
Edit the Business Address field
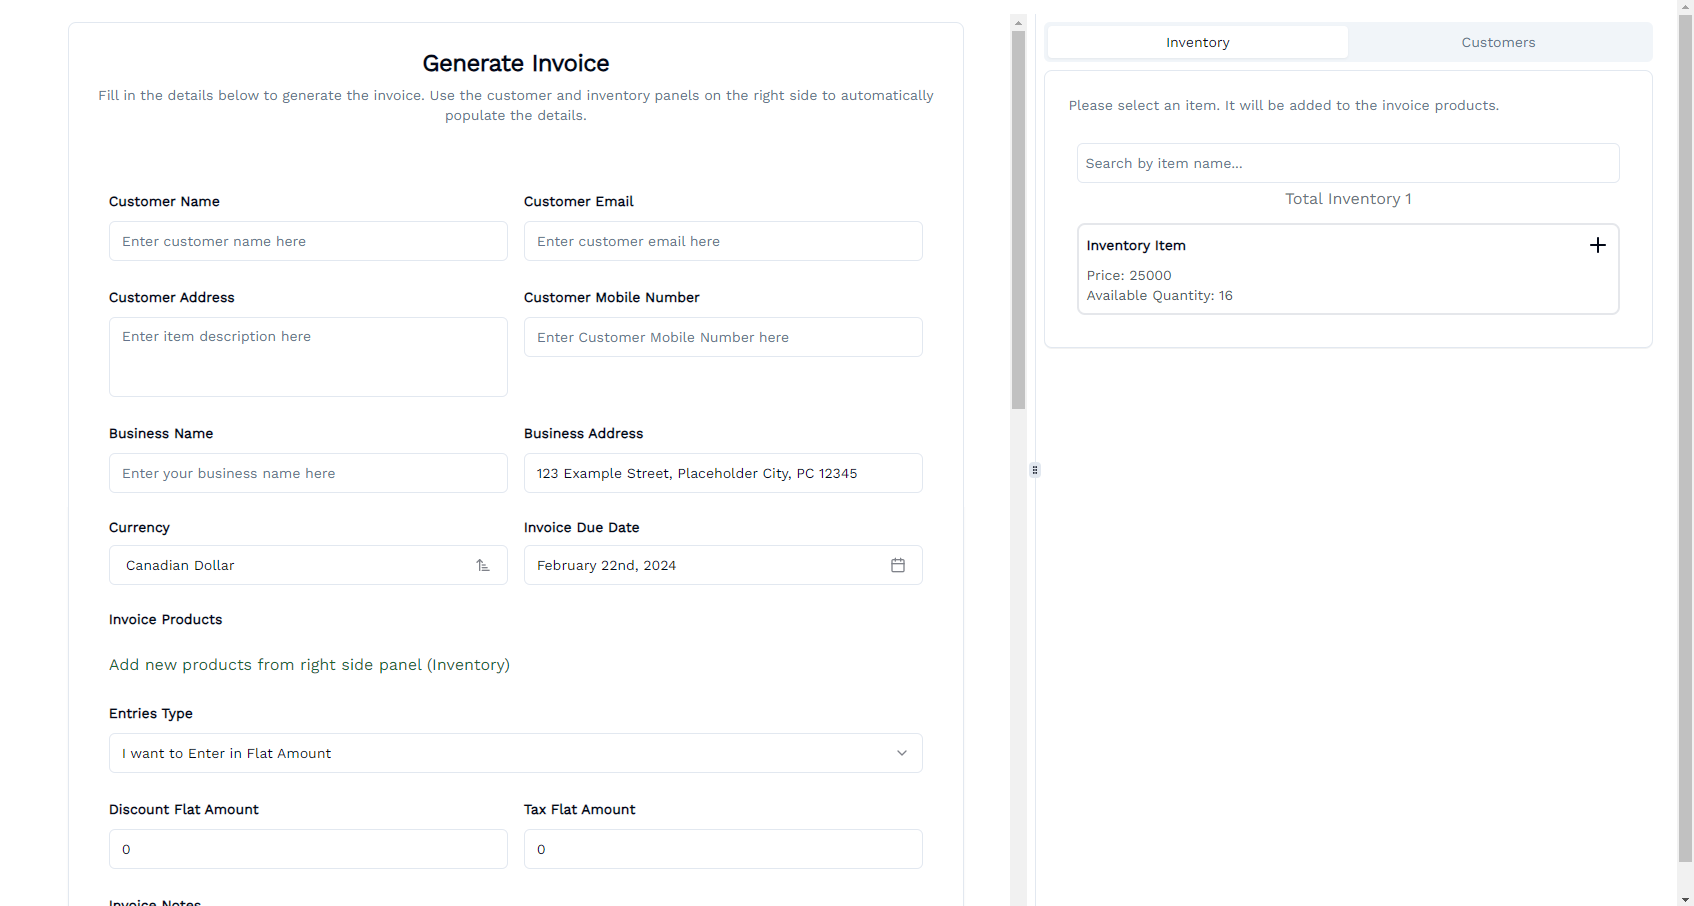(723, 473)
